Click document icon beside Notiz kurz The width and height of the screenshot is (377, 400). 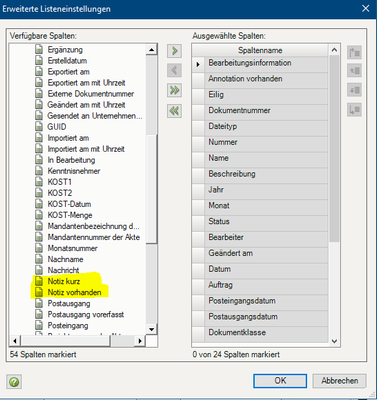tap(39, 281)
